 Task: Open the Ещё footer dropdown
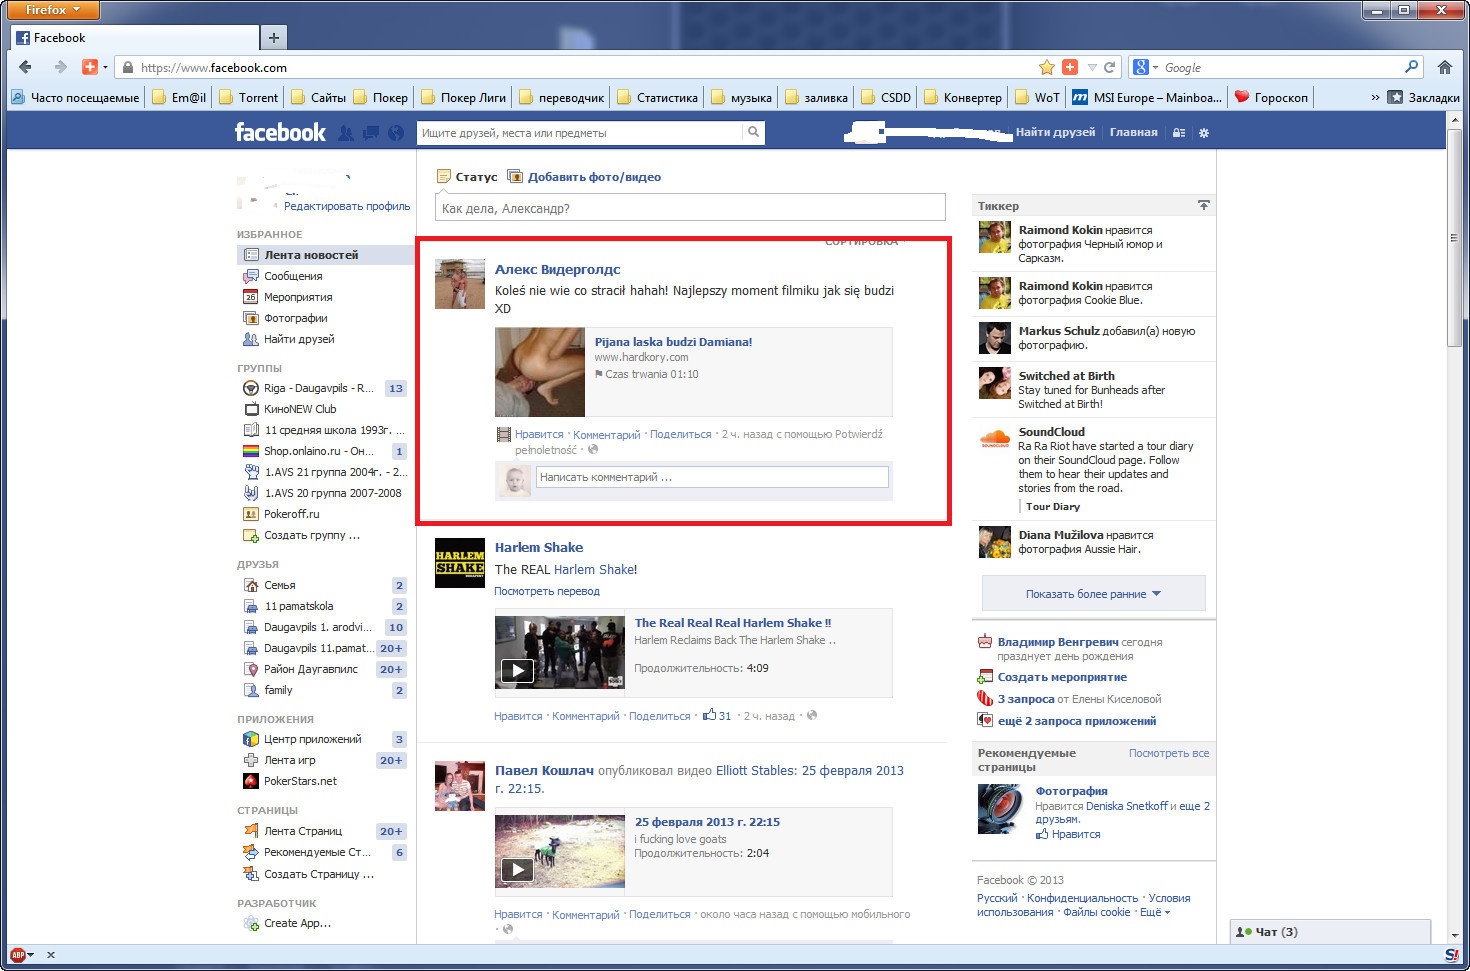[1155, 912]
